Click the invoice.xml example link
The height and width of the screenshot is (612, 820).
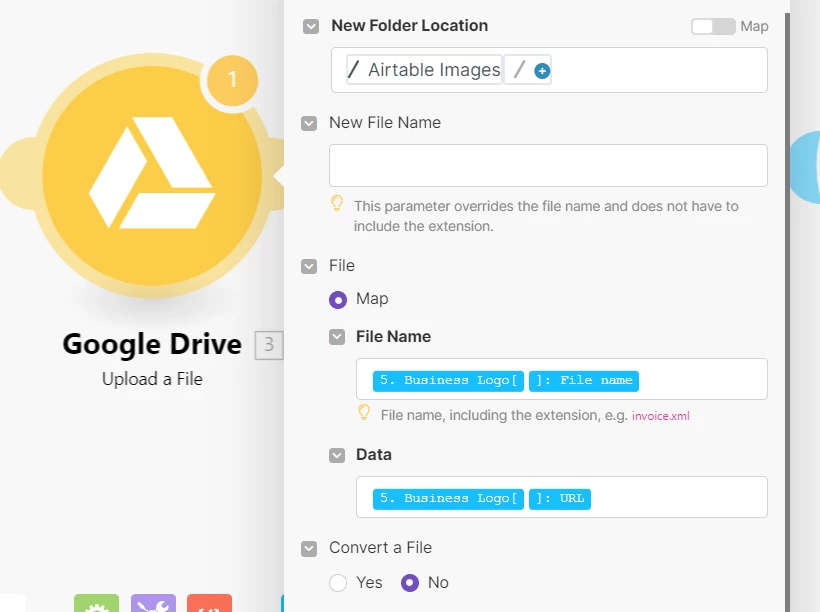coord(660,416)
